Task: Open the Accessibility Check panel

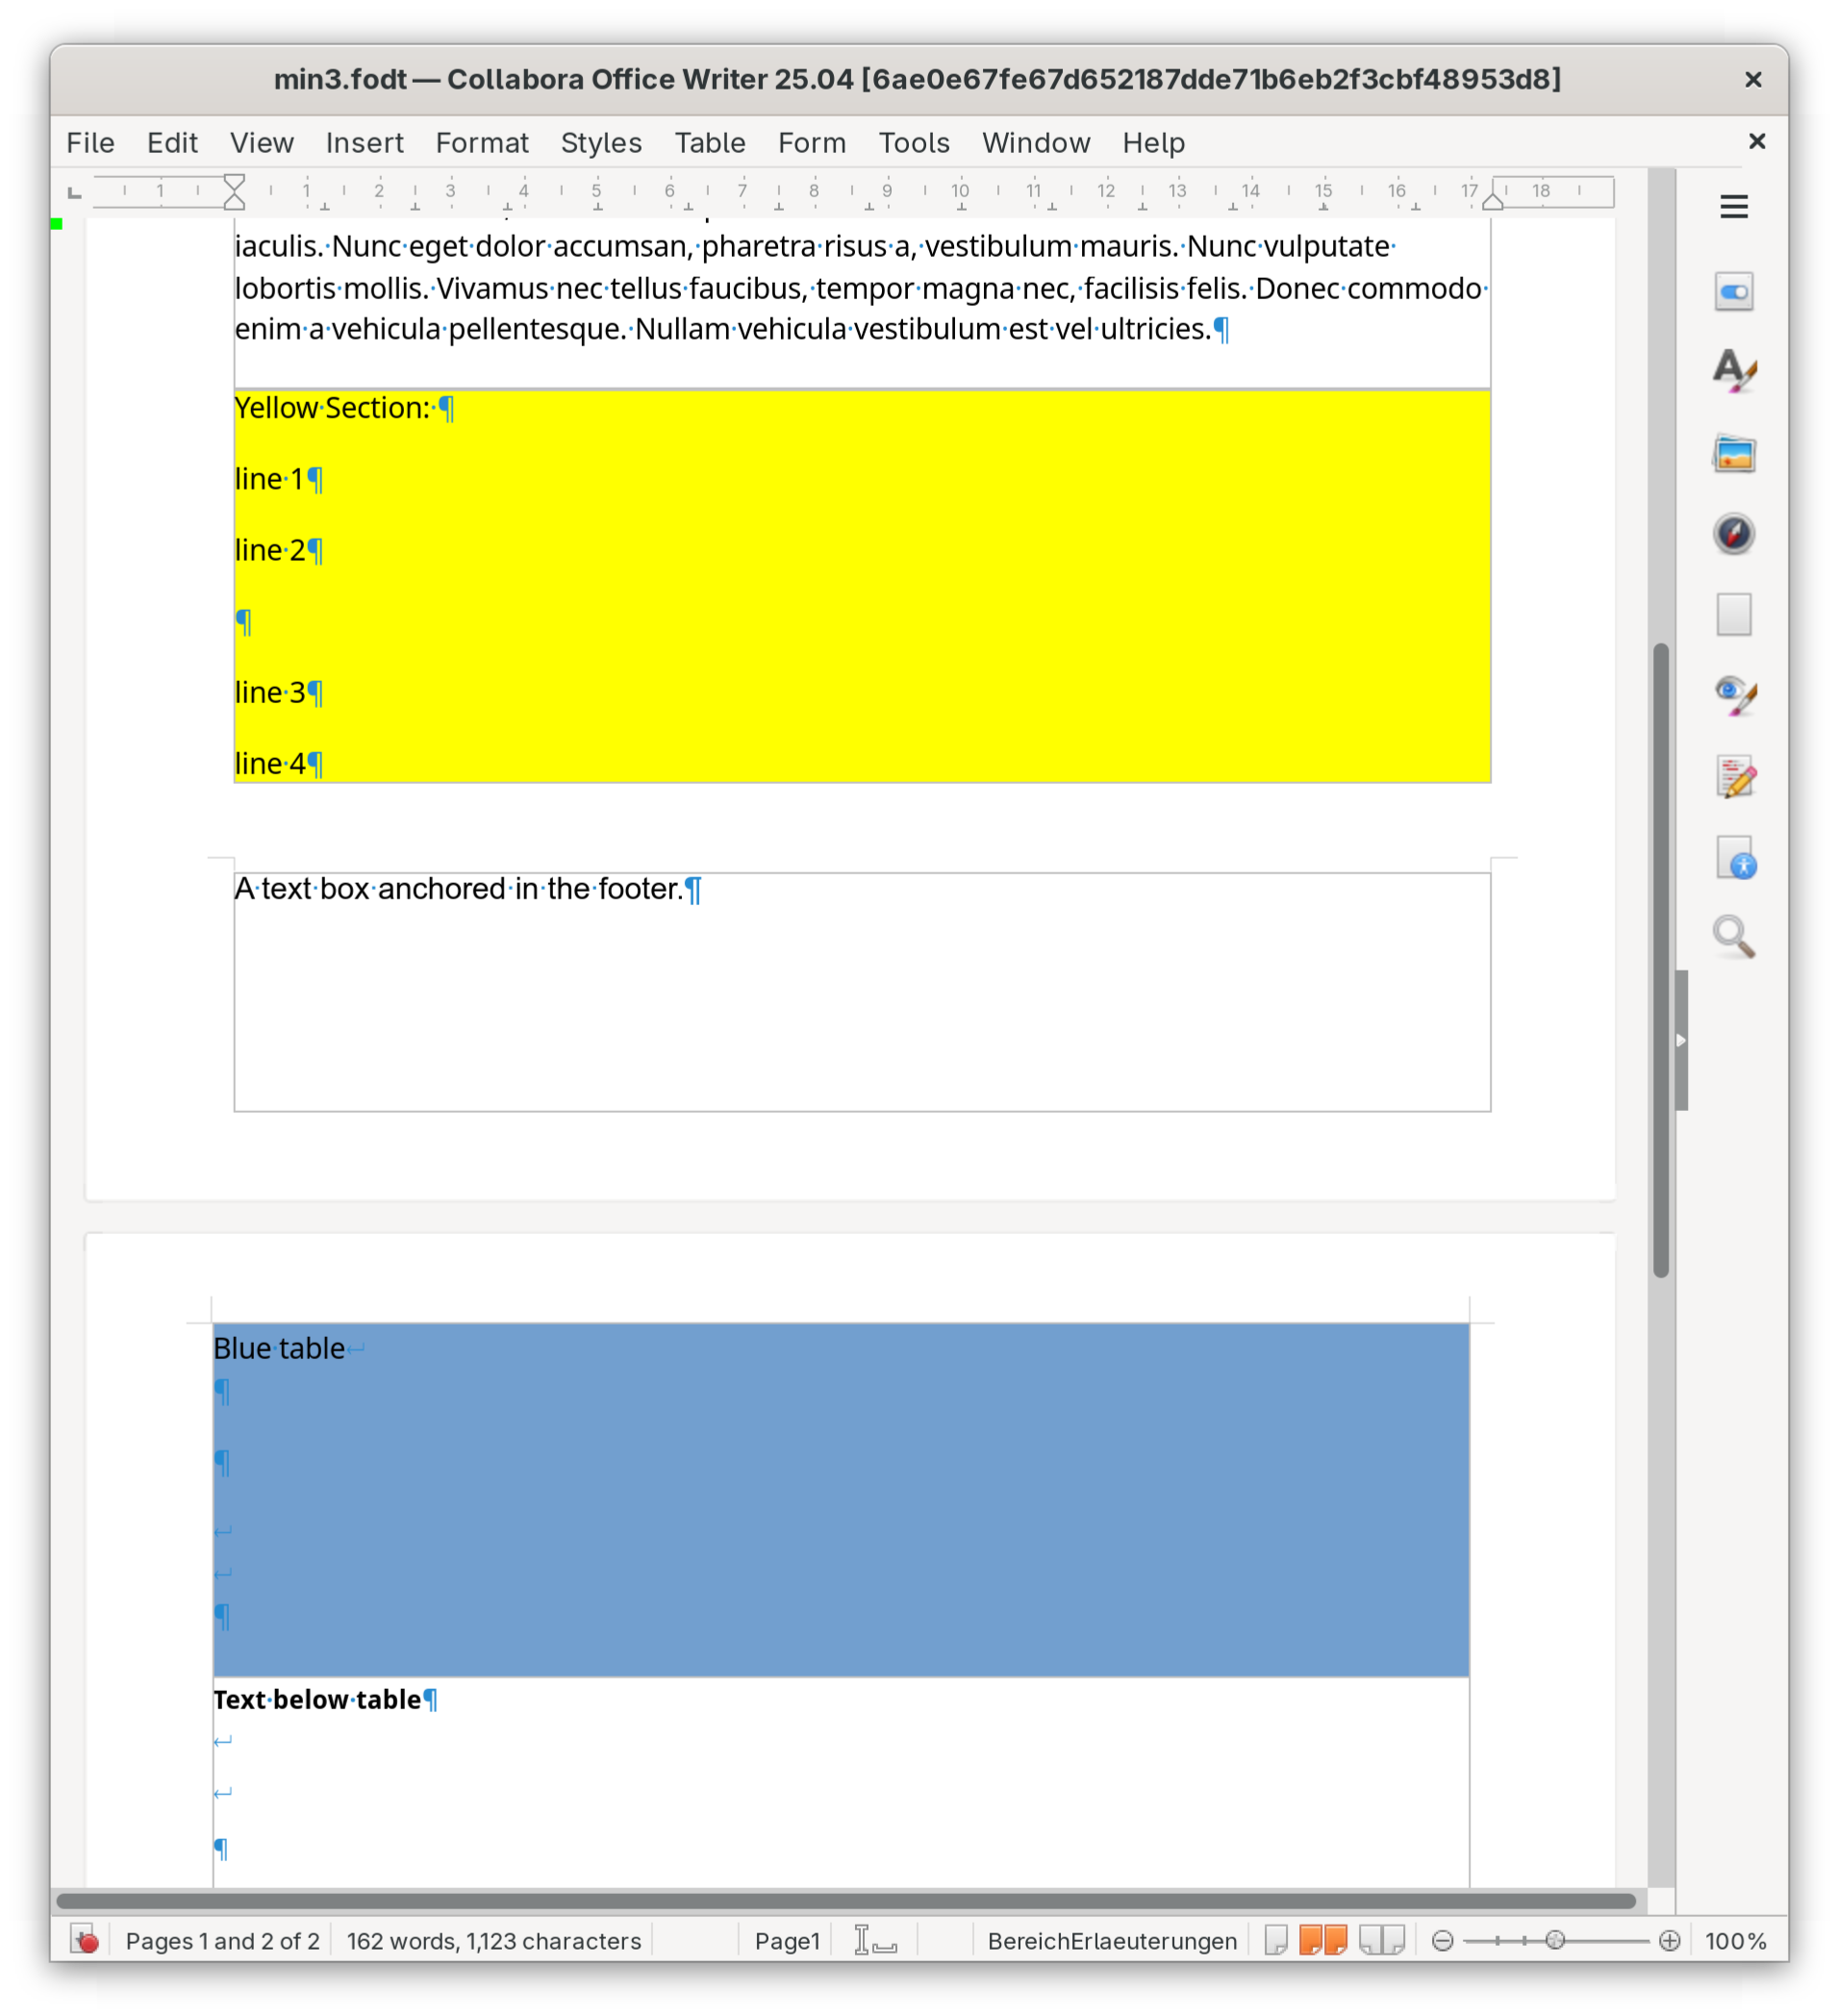Action: point(1733,858)
